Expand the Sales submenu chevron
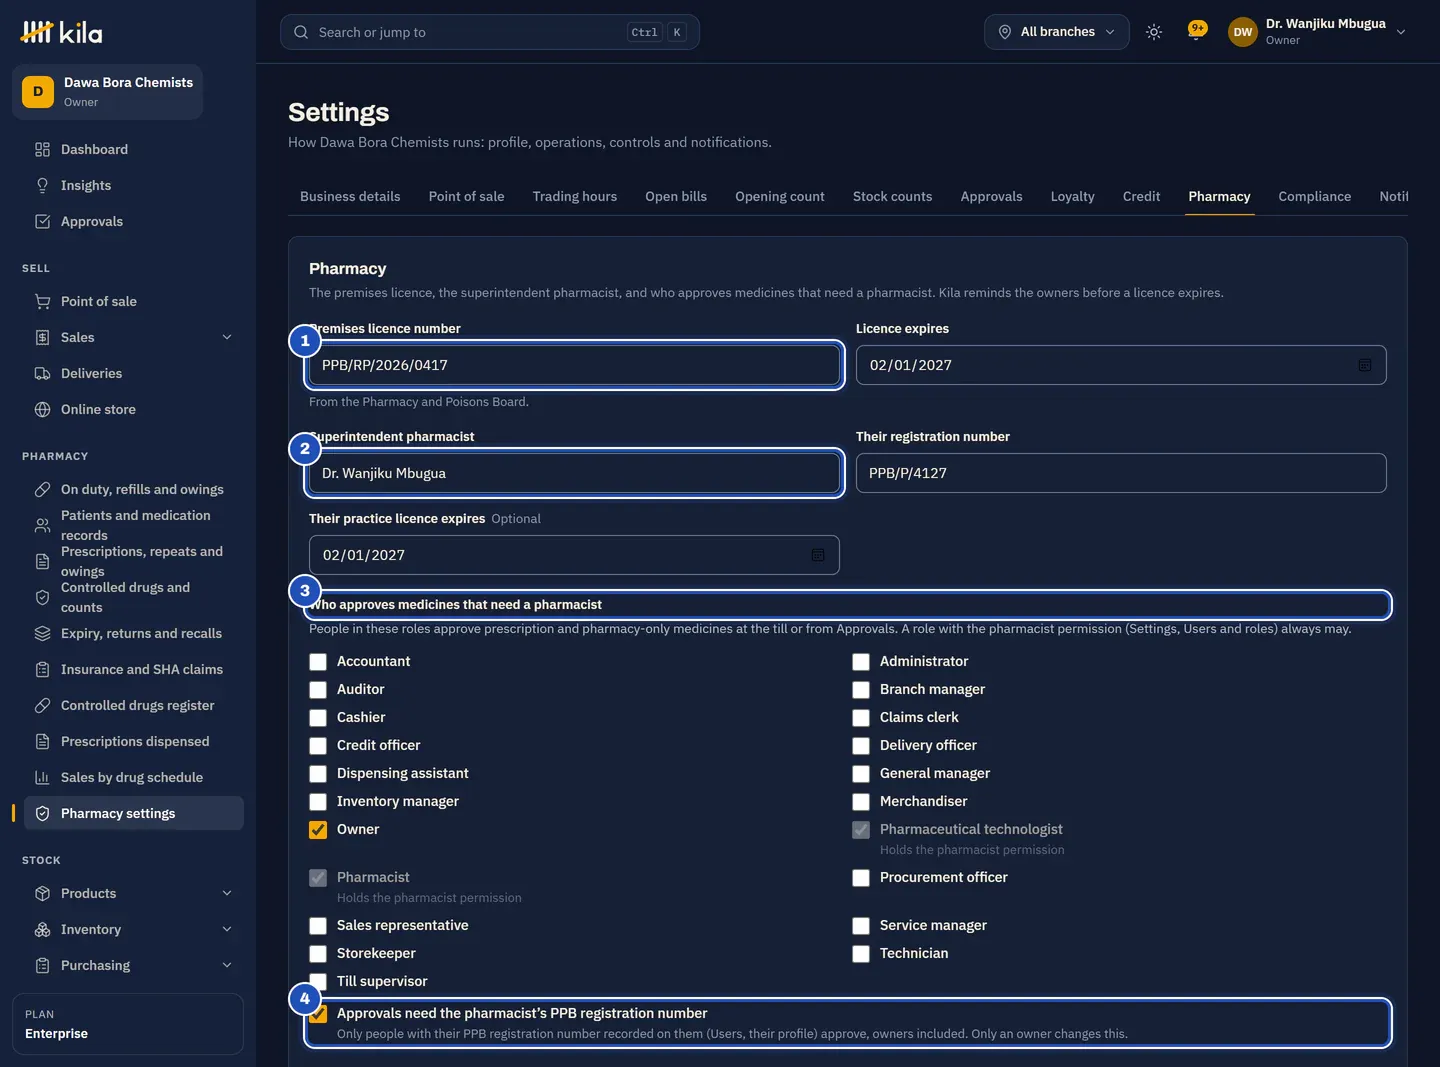This screenshot has height=1067, width=1440. (x=227, y=338)
